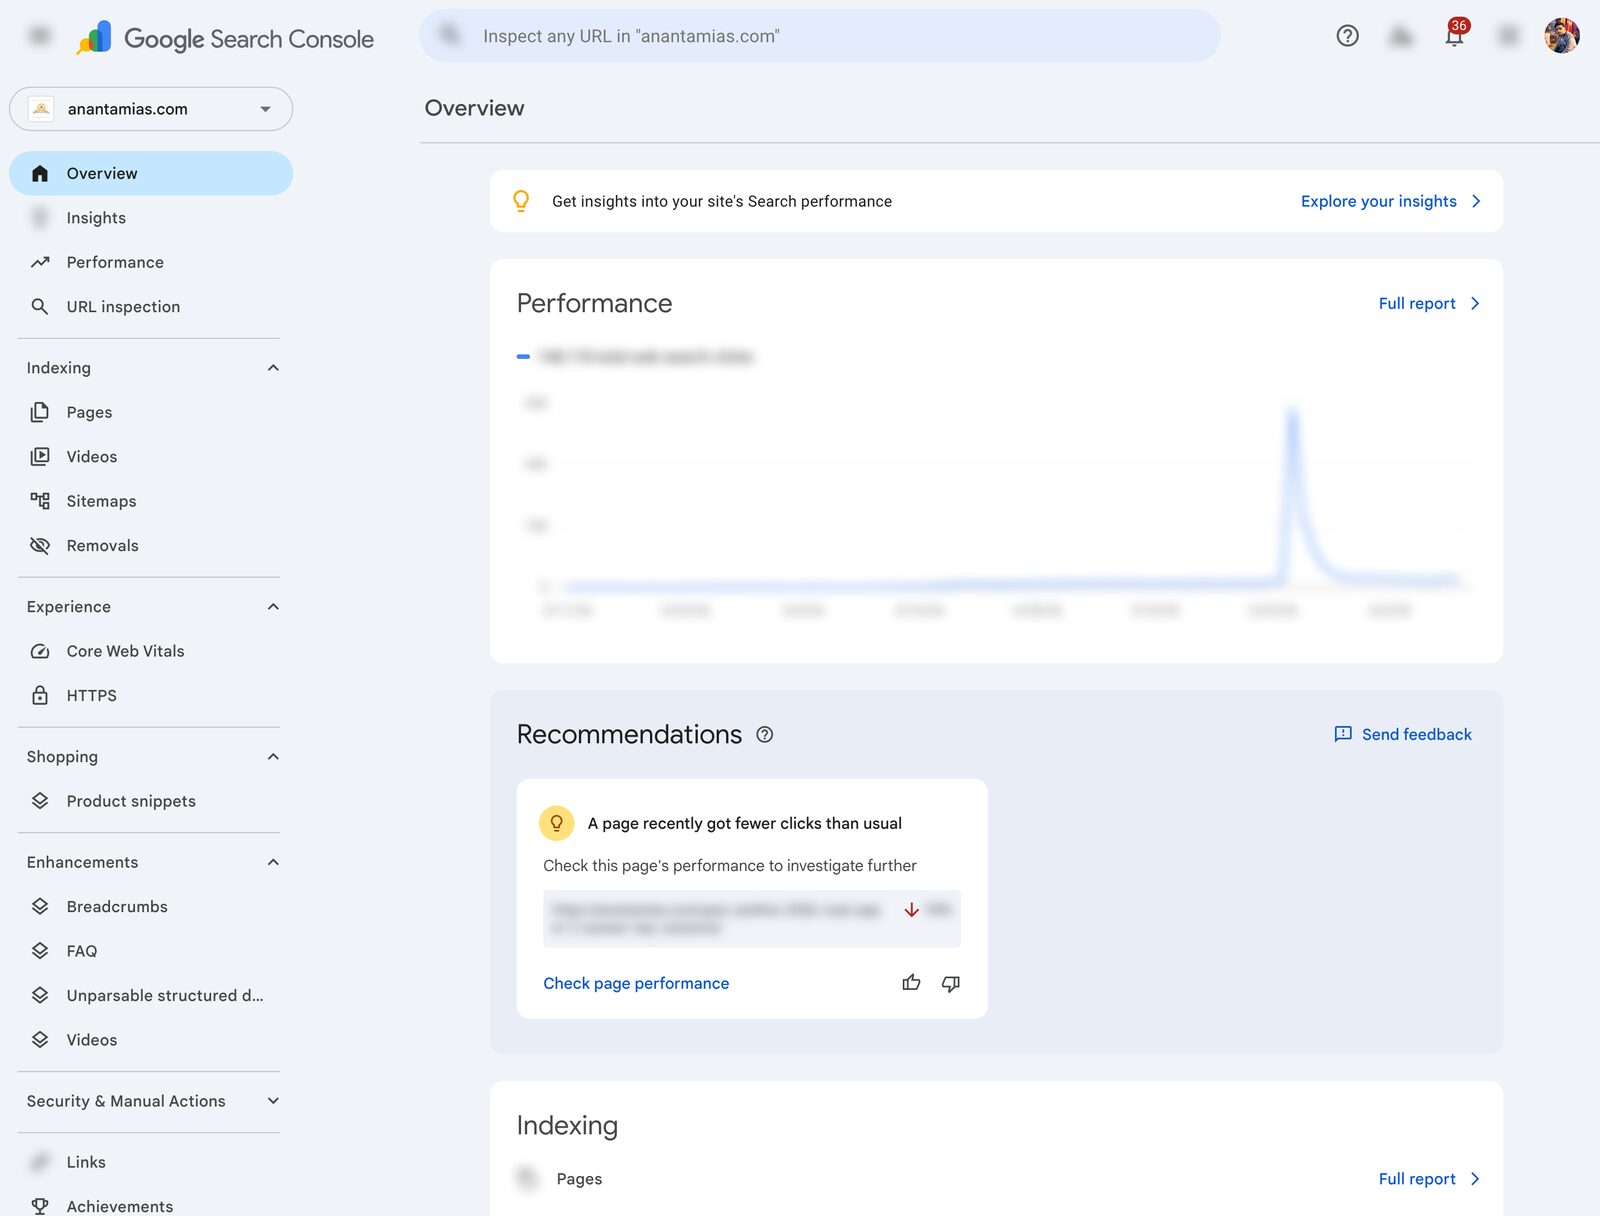This screenshot has height=1216, width=1600.
Task: Click chevron next to Explore your insights
Action: pos(1476,201)
